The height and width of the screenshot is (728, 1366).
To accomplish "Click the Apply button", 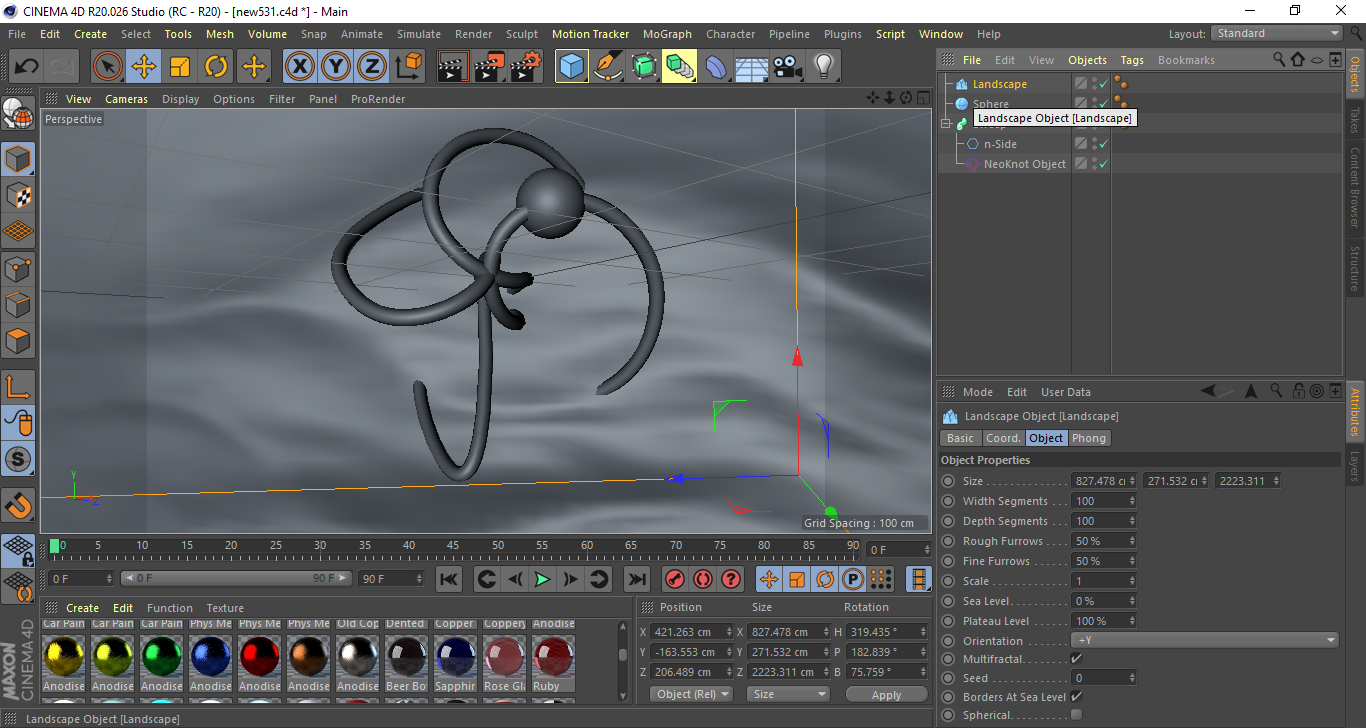I will click(x=886, y=694).
